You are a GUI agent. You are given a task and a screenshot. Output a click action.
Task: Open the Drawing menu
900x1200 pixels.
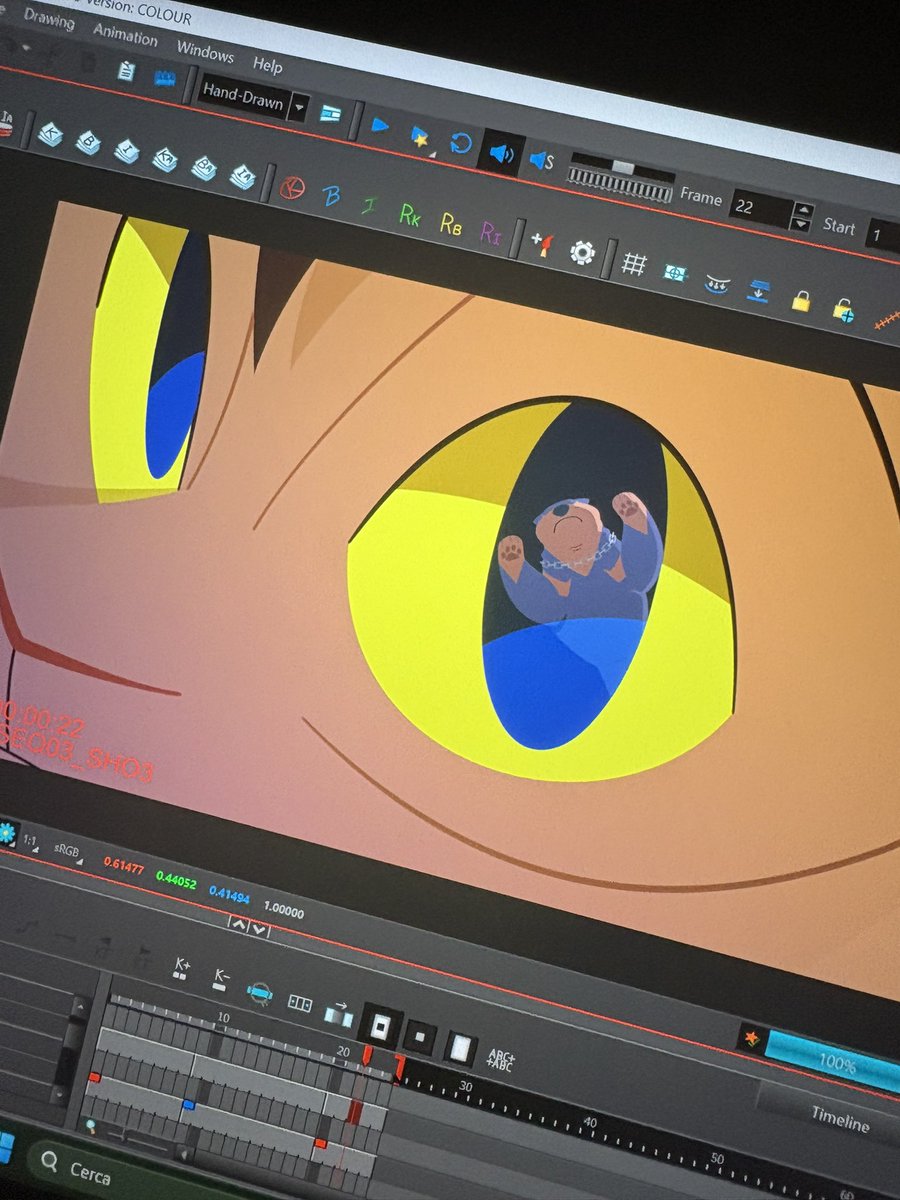[48, 21]
